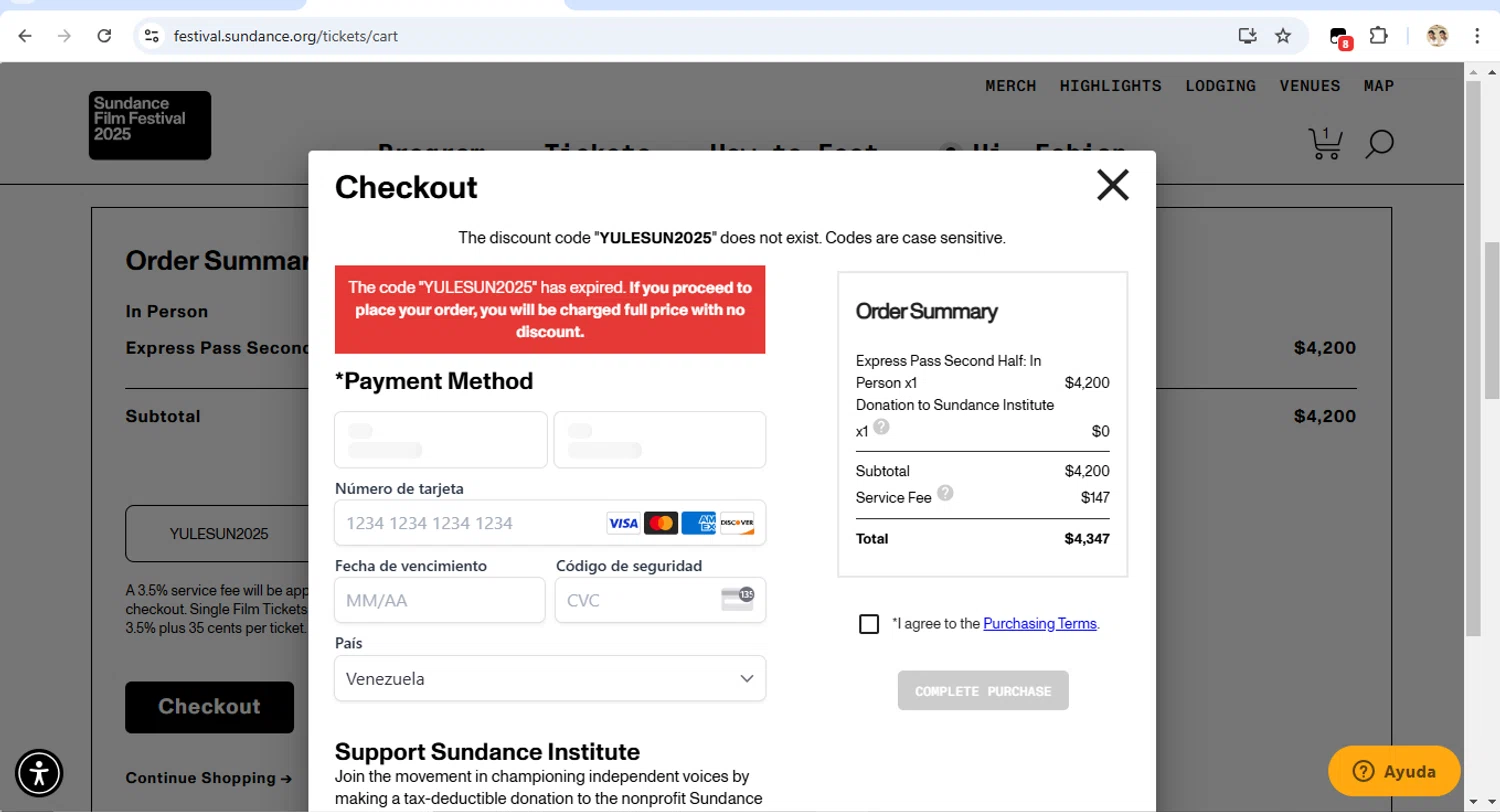This screenshot has width=1500, height=812.
Task: Open the browser profile avatar
Action: click(1438, 36)
